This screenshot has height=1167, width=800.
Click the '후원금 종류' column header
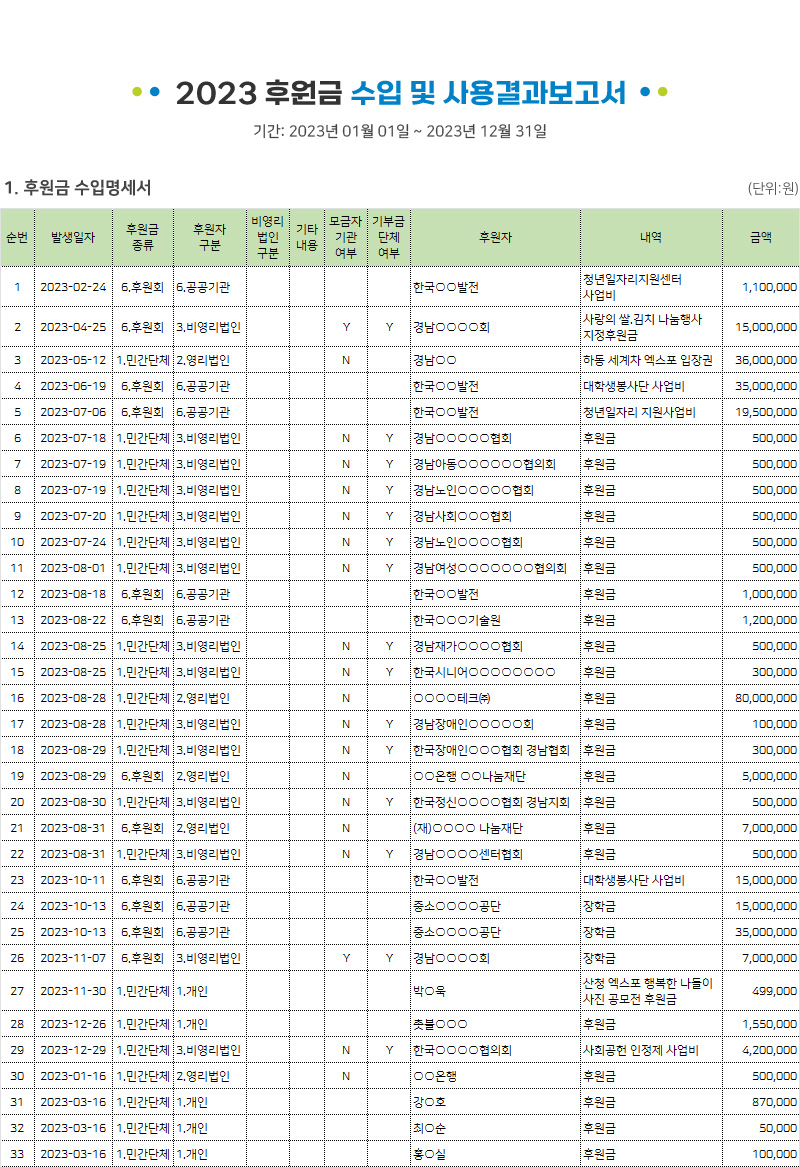click(x=143, y=237)
